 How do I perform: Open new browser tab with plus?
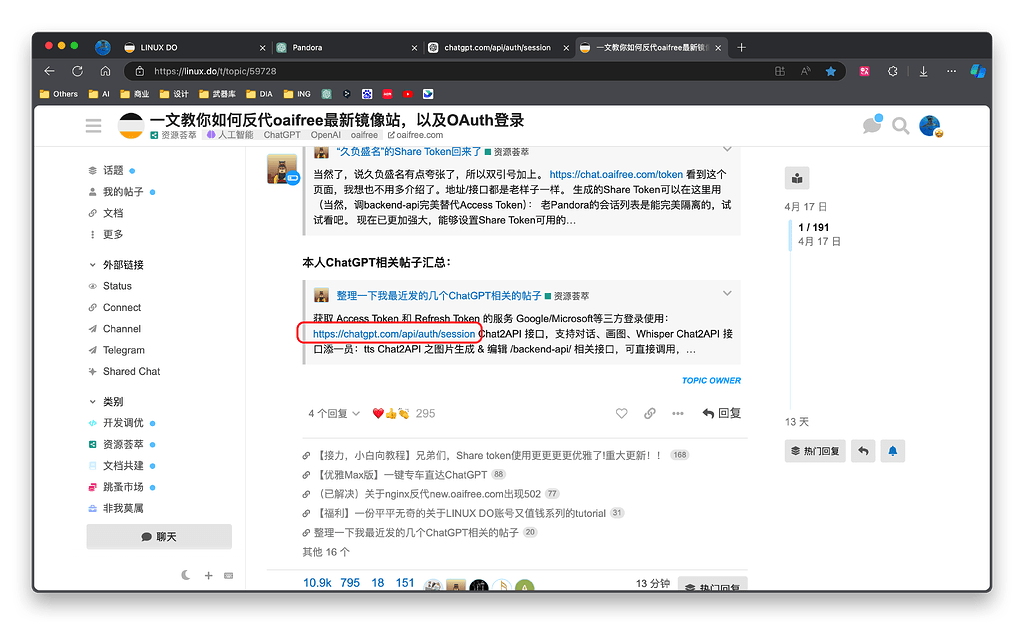click(x=741, y=47)
